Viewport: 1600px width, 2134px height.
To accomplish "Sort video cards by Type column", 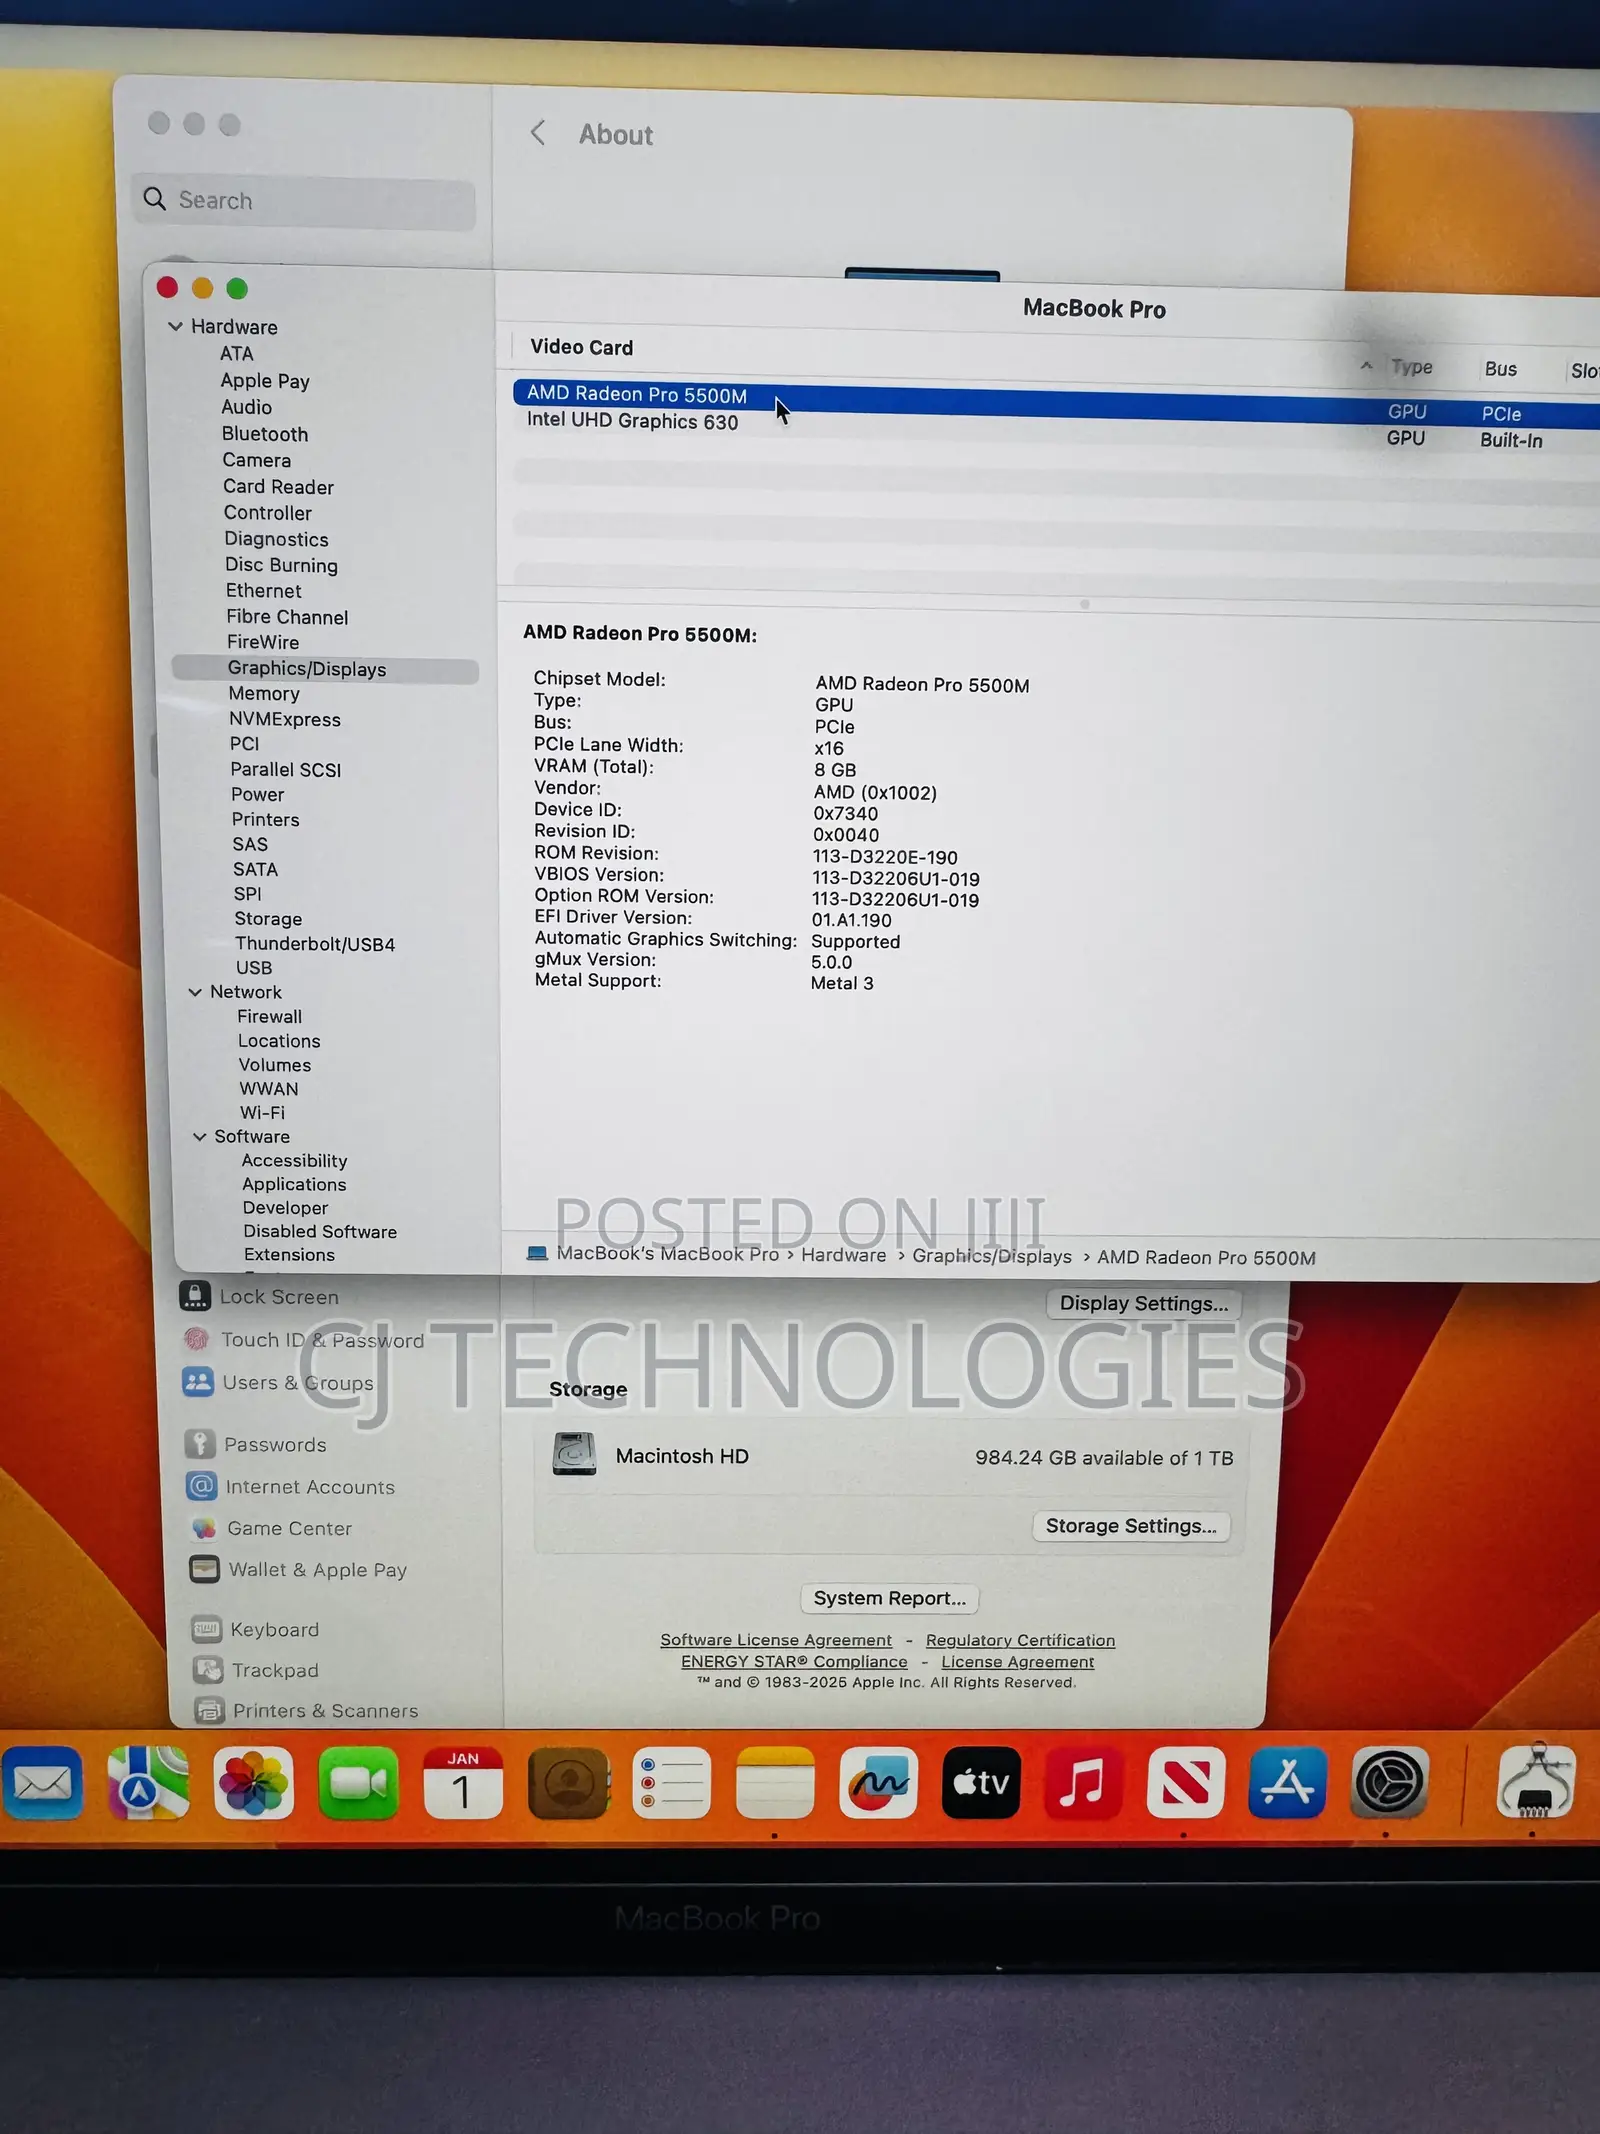I will pos(1411,367).
